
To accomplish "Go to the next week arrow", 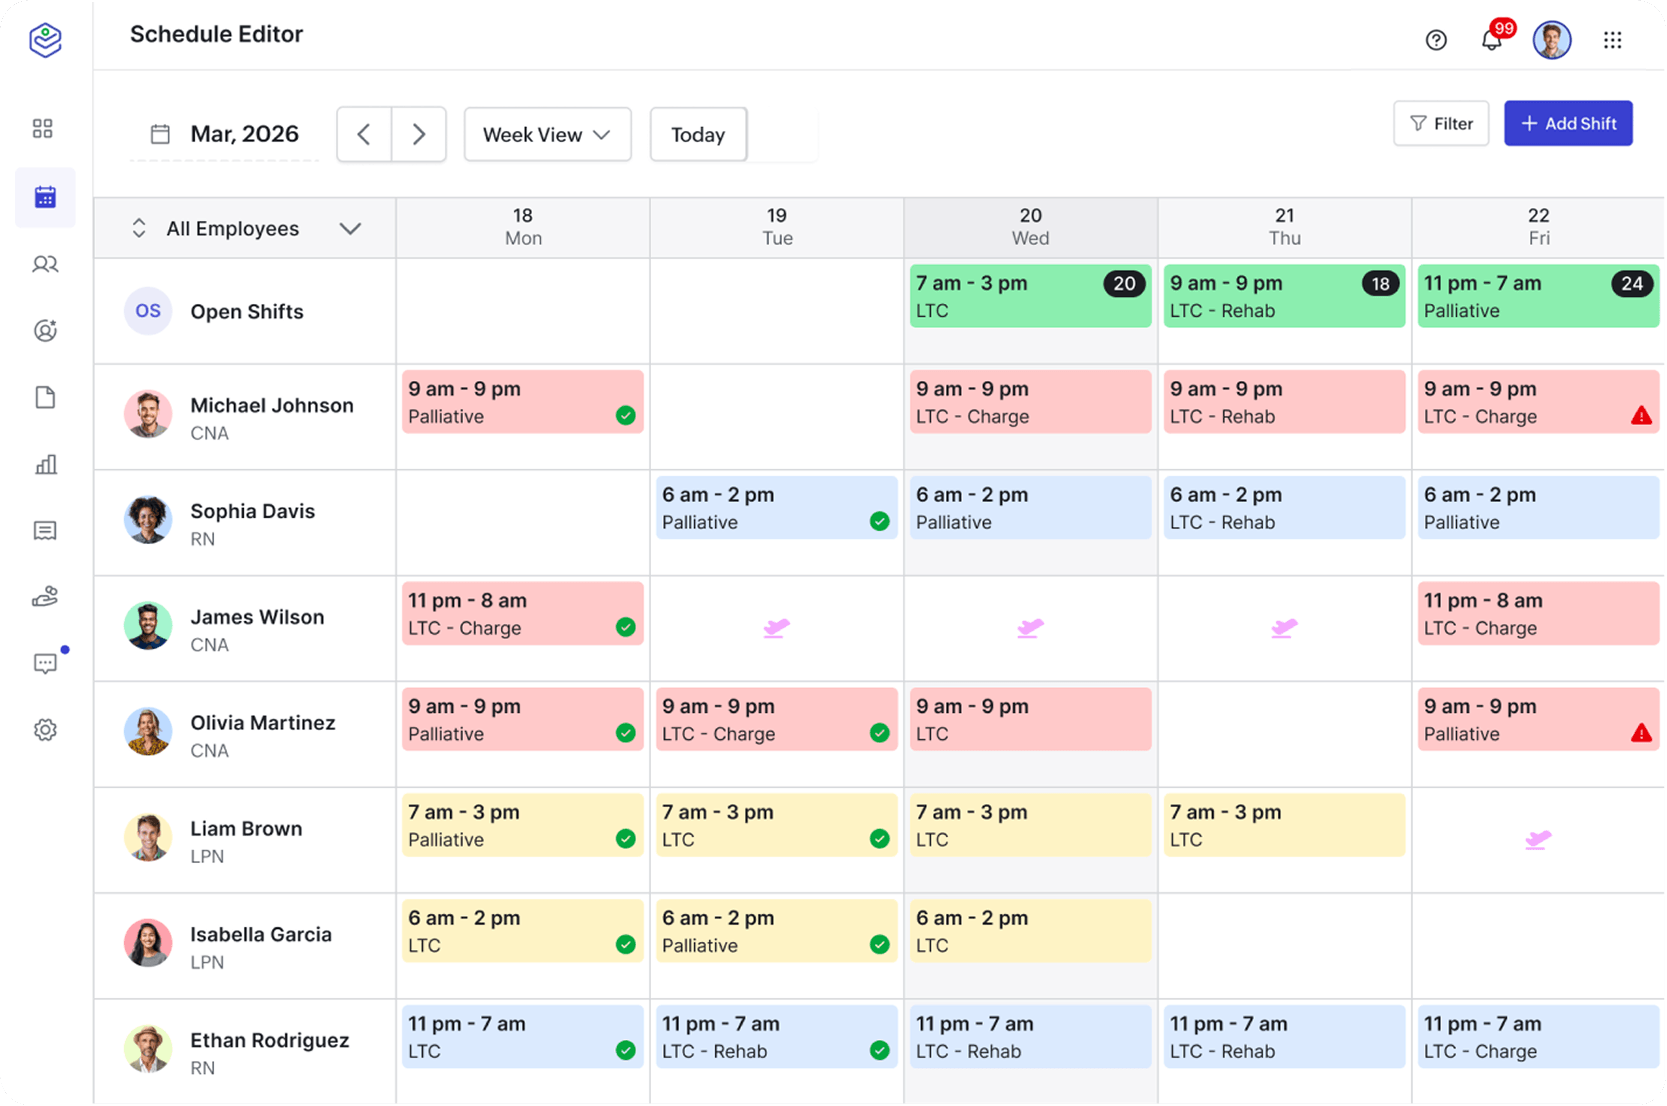I will (x=419, y=134).
